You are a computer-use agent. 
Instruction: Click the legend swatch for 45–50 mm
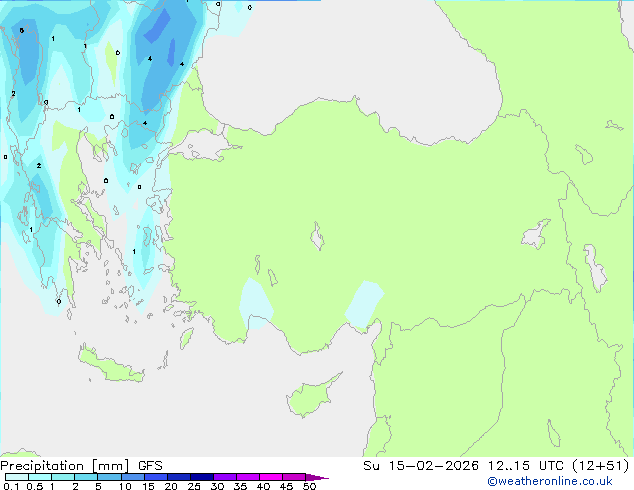pos(294,477)
